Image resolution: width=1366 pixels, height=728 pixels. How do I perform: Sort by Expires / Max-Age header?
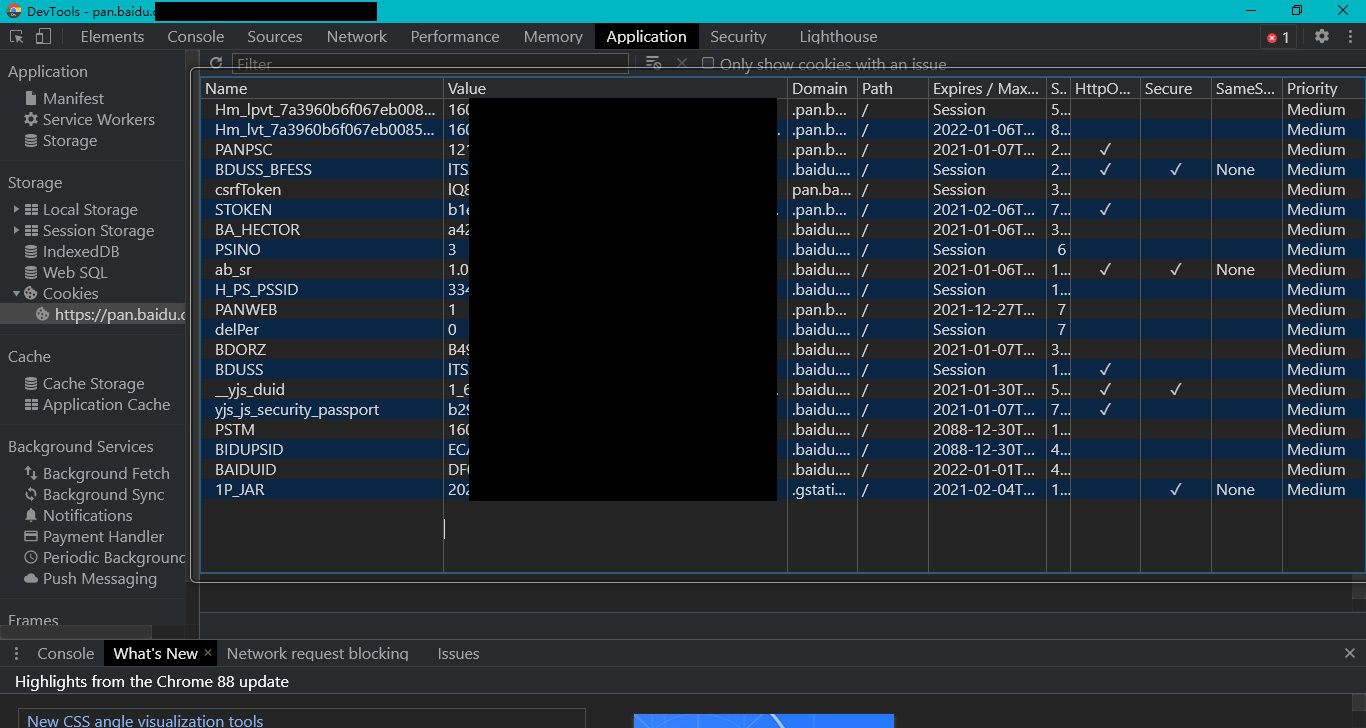click(987, 88)
